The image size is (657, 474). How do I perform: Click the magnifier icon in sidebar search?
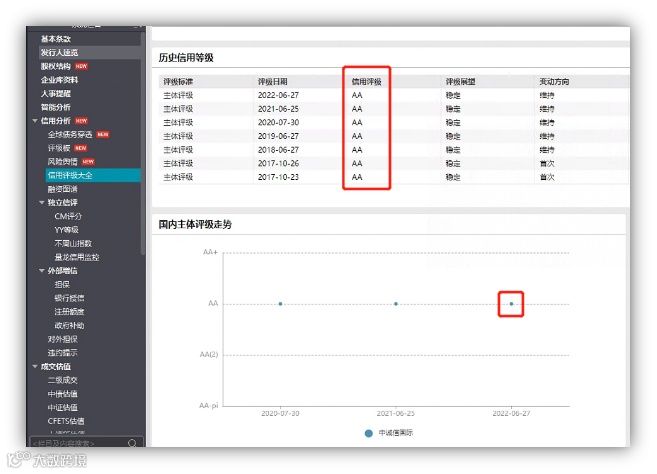click(132, 443)
